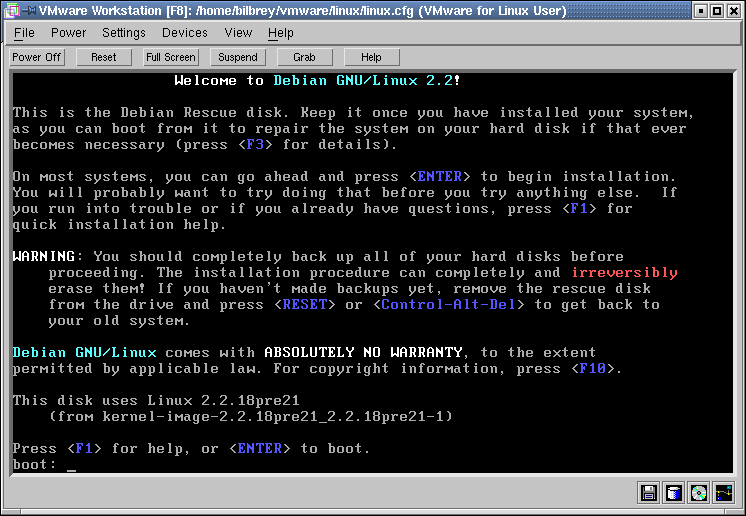Open the View menu

238,33
